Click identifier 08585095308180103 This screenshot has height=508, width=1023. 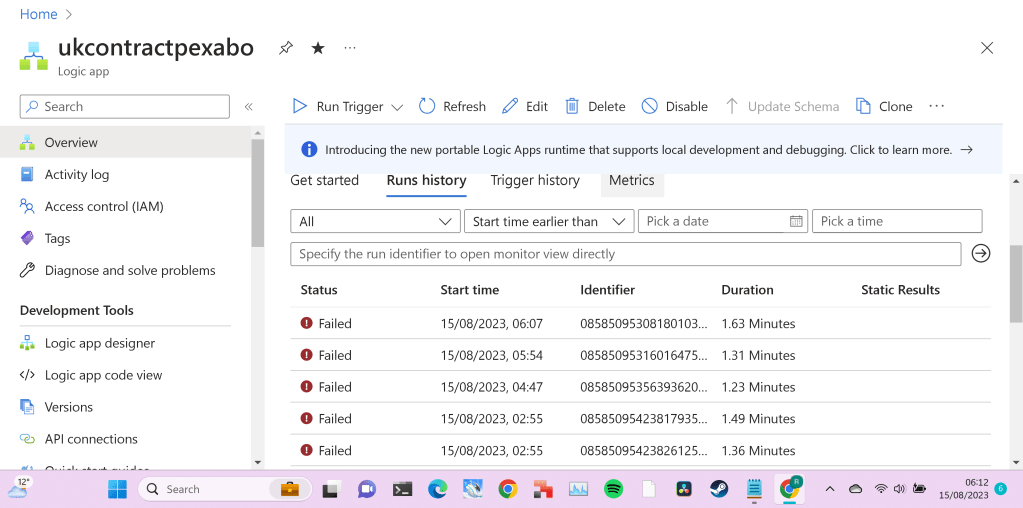pyautogui.click(x=644, y=323)
